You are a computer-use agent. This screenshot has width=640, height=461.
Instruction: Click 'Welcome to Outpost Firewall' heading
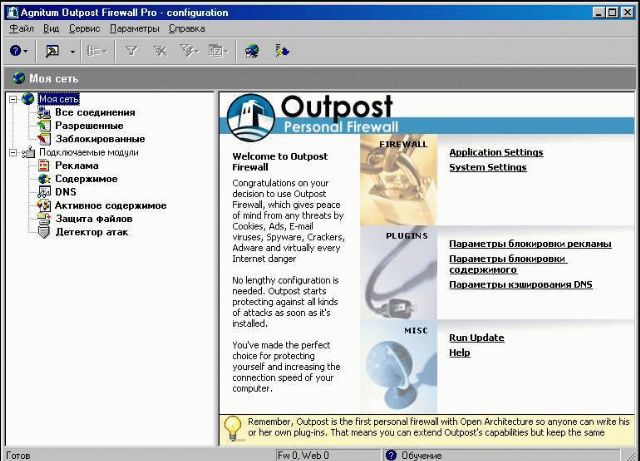[x=280, y=162]
